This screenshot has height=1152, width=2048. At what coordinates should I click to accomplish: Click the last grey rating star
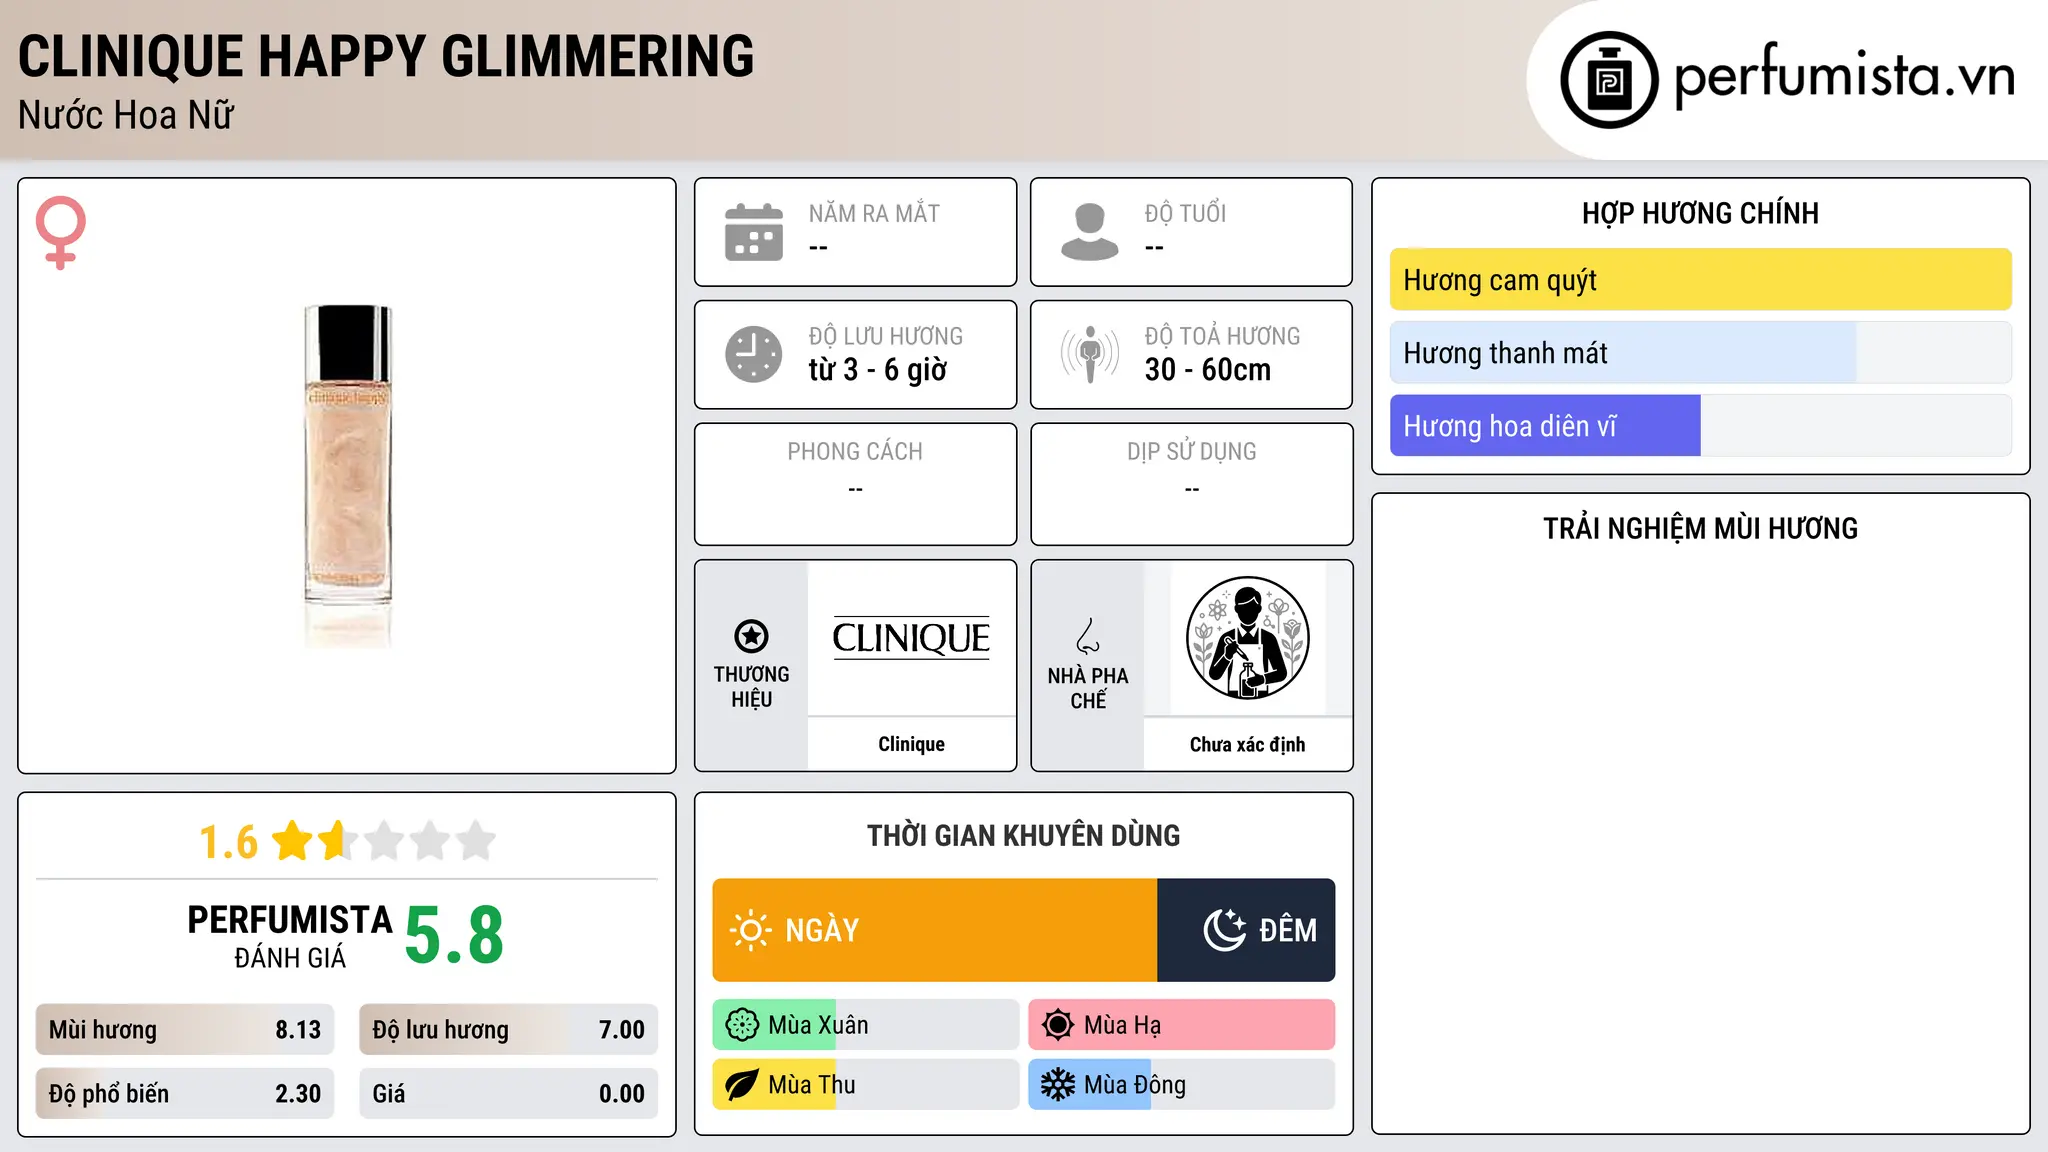(x=476, y=841)
